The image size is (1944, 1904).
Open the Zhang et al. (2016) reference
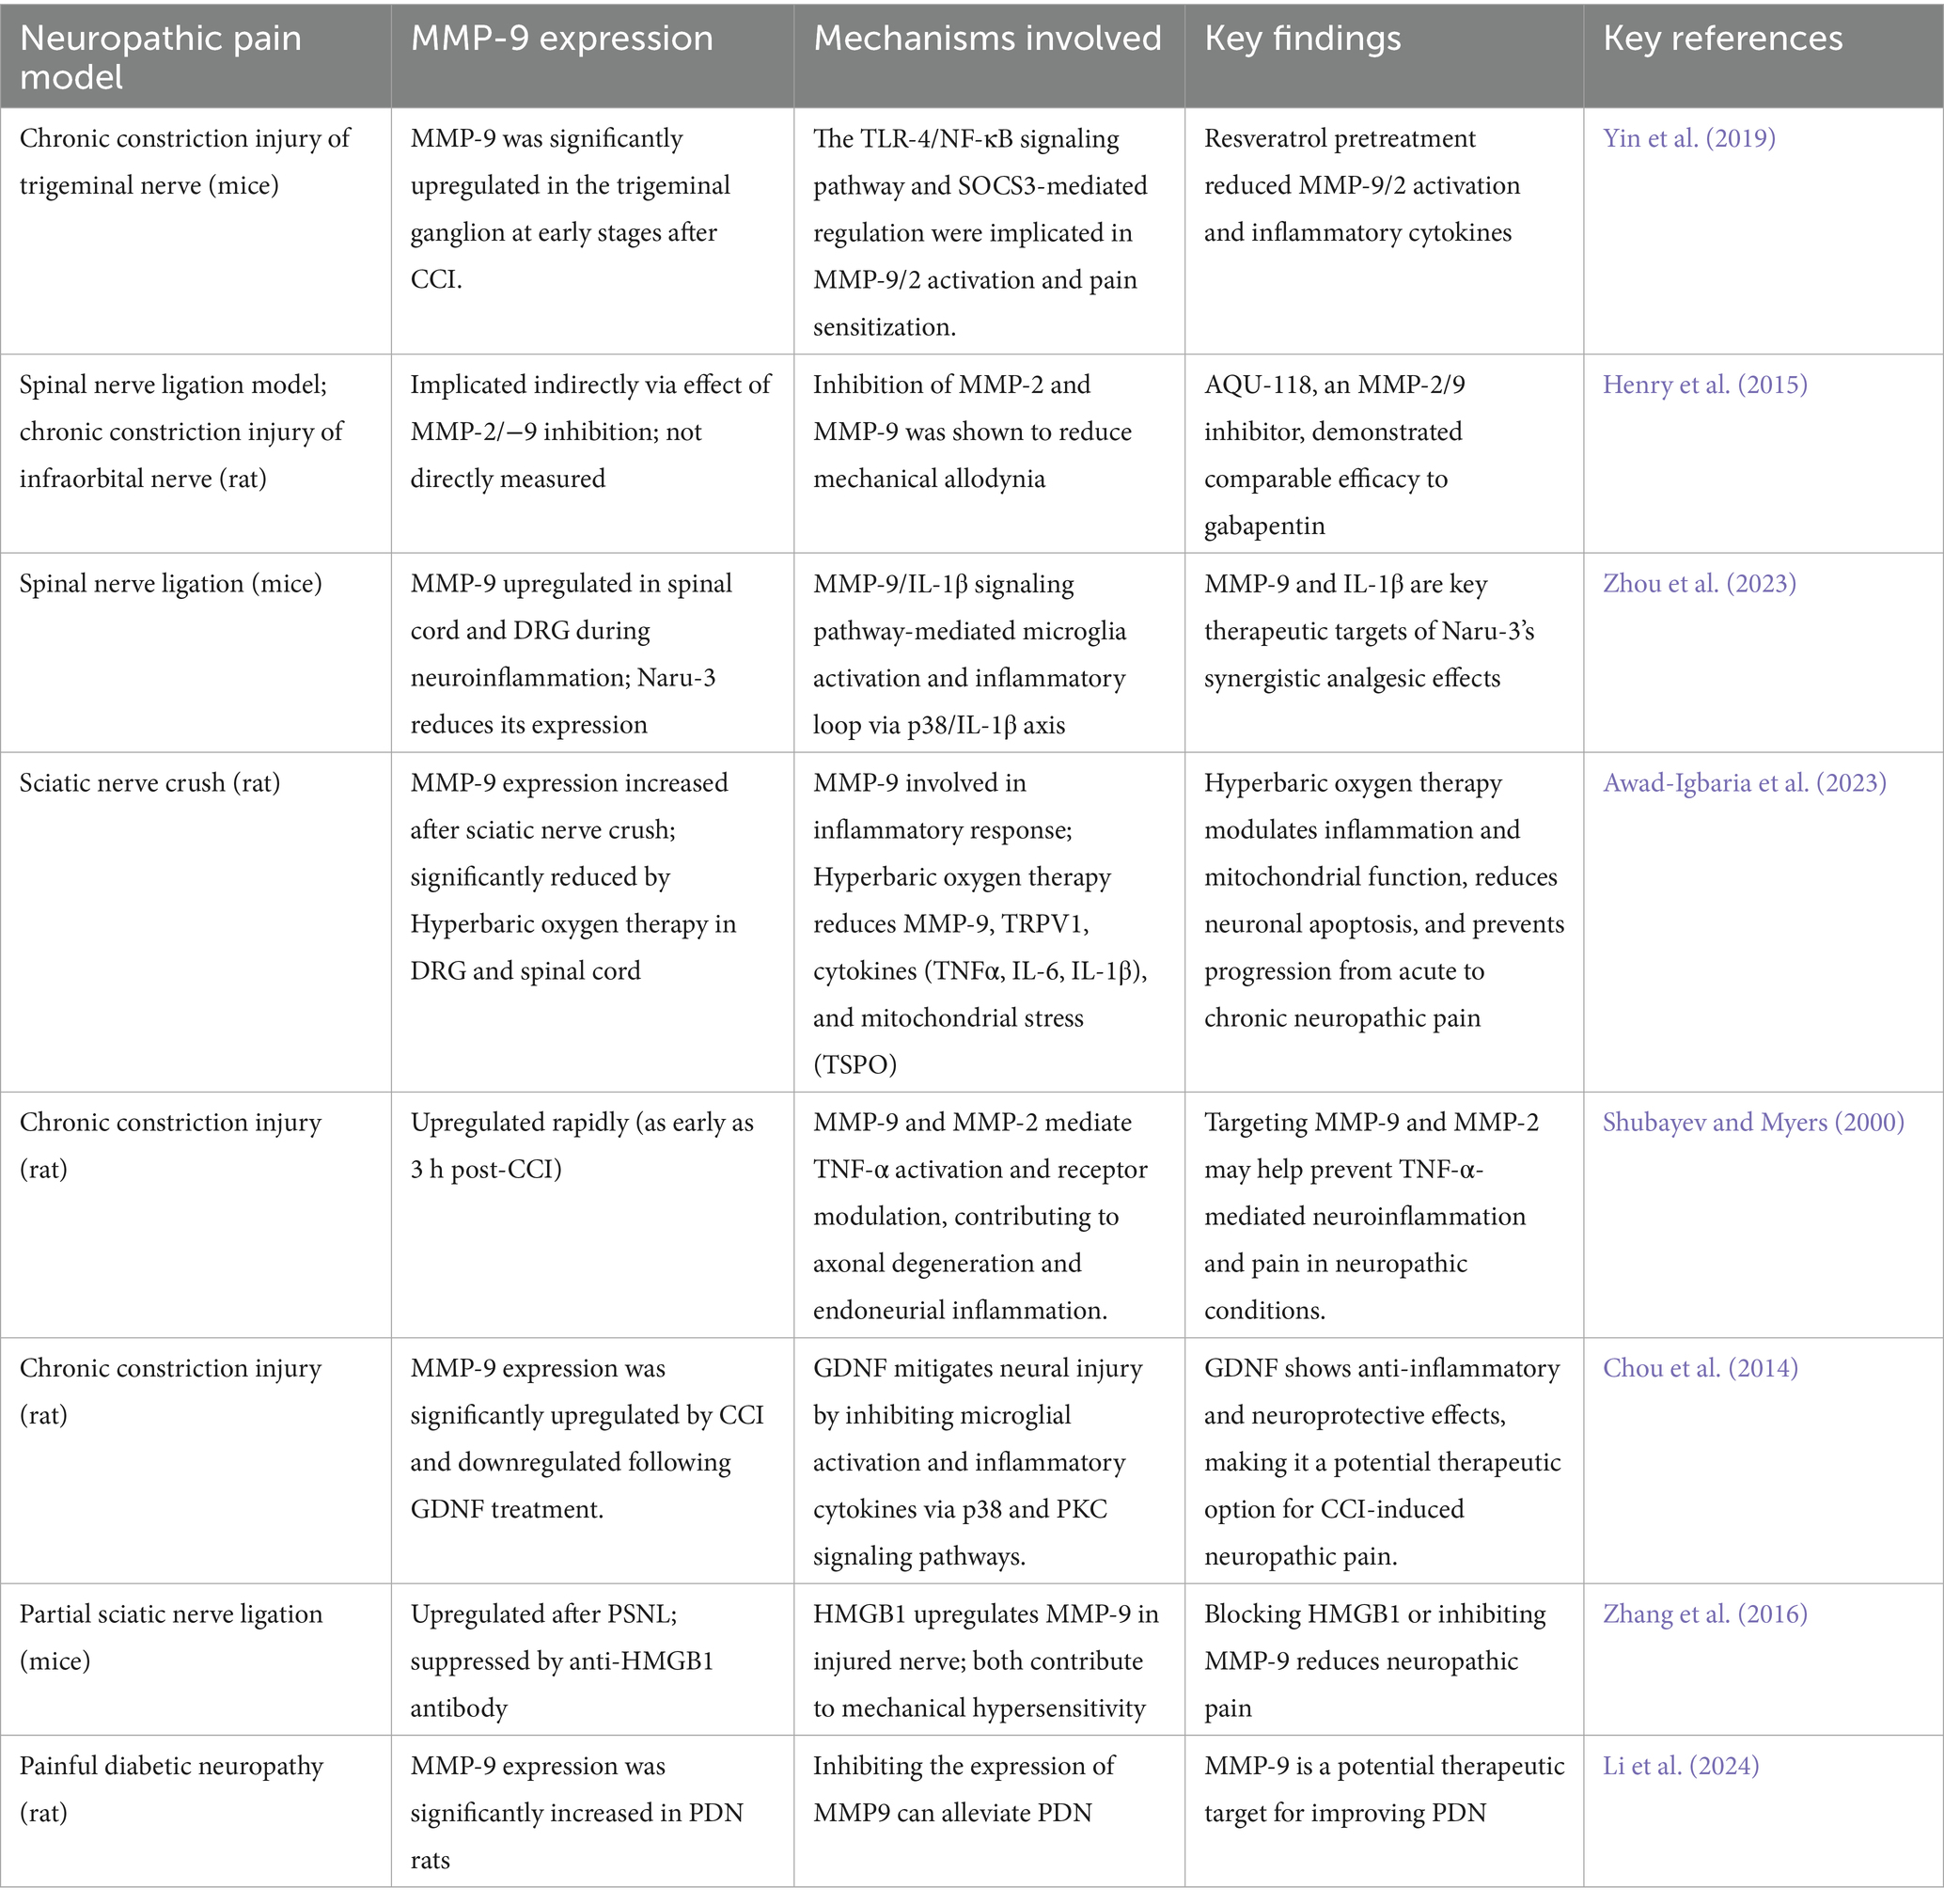click(x=1704, y=1614)
